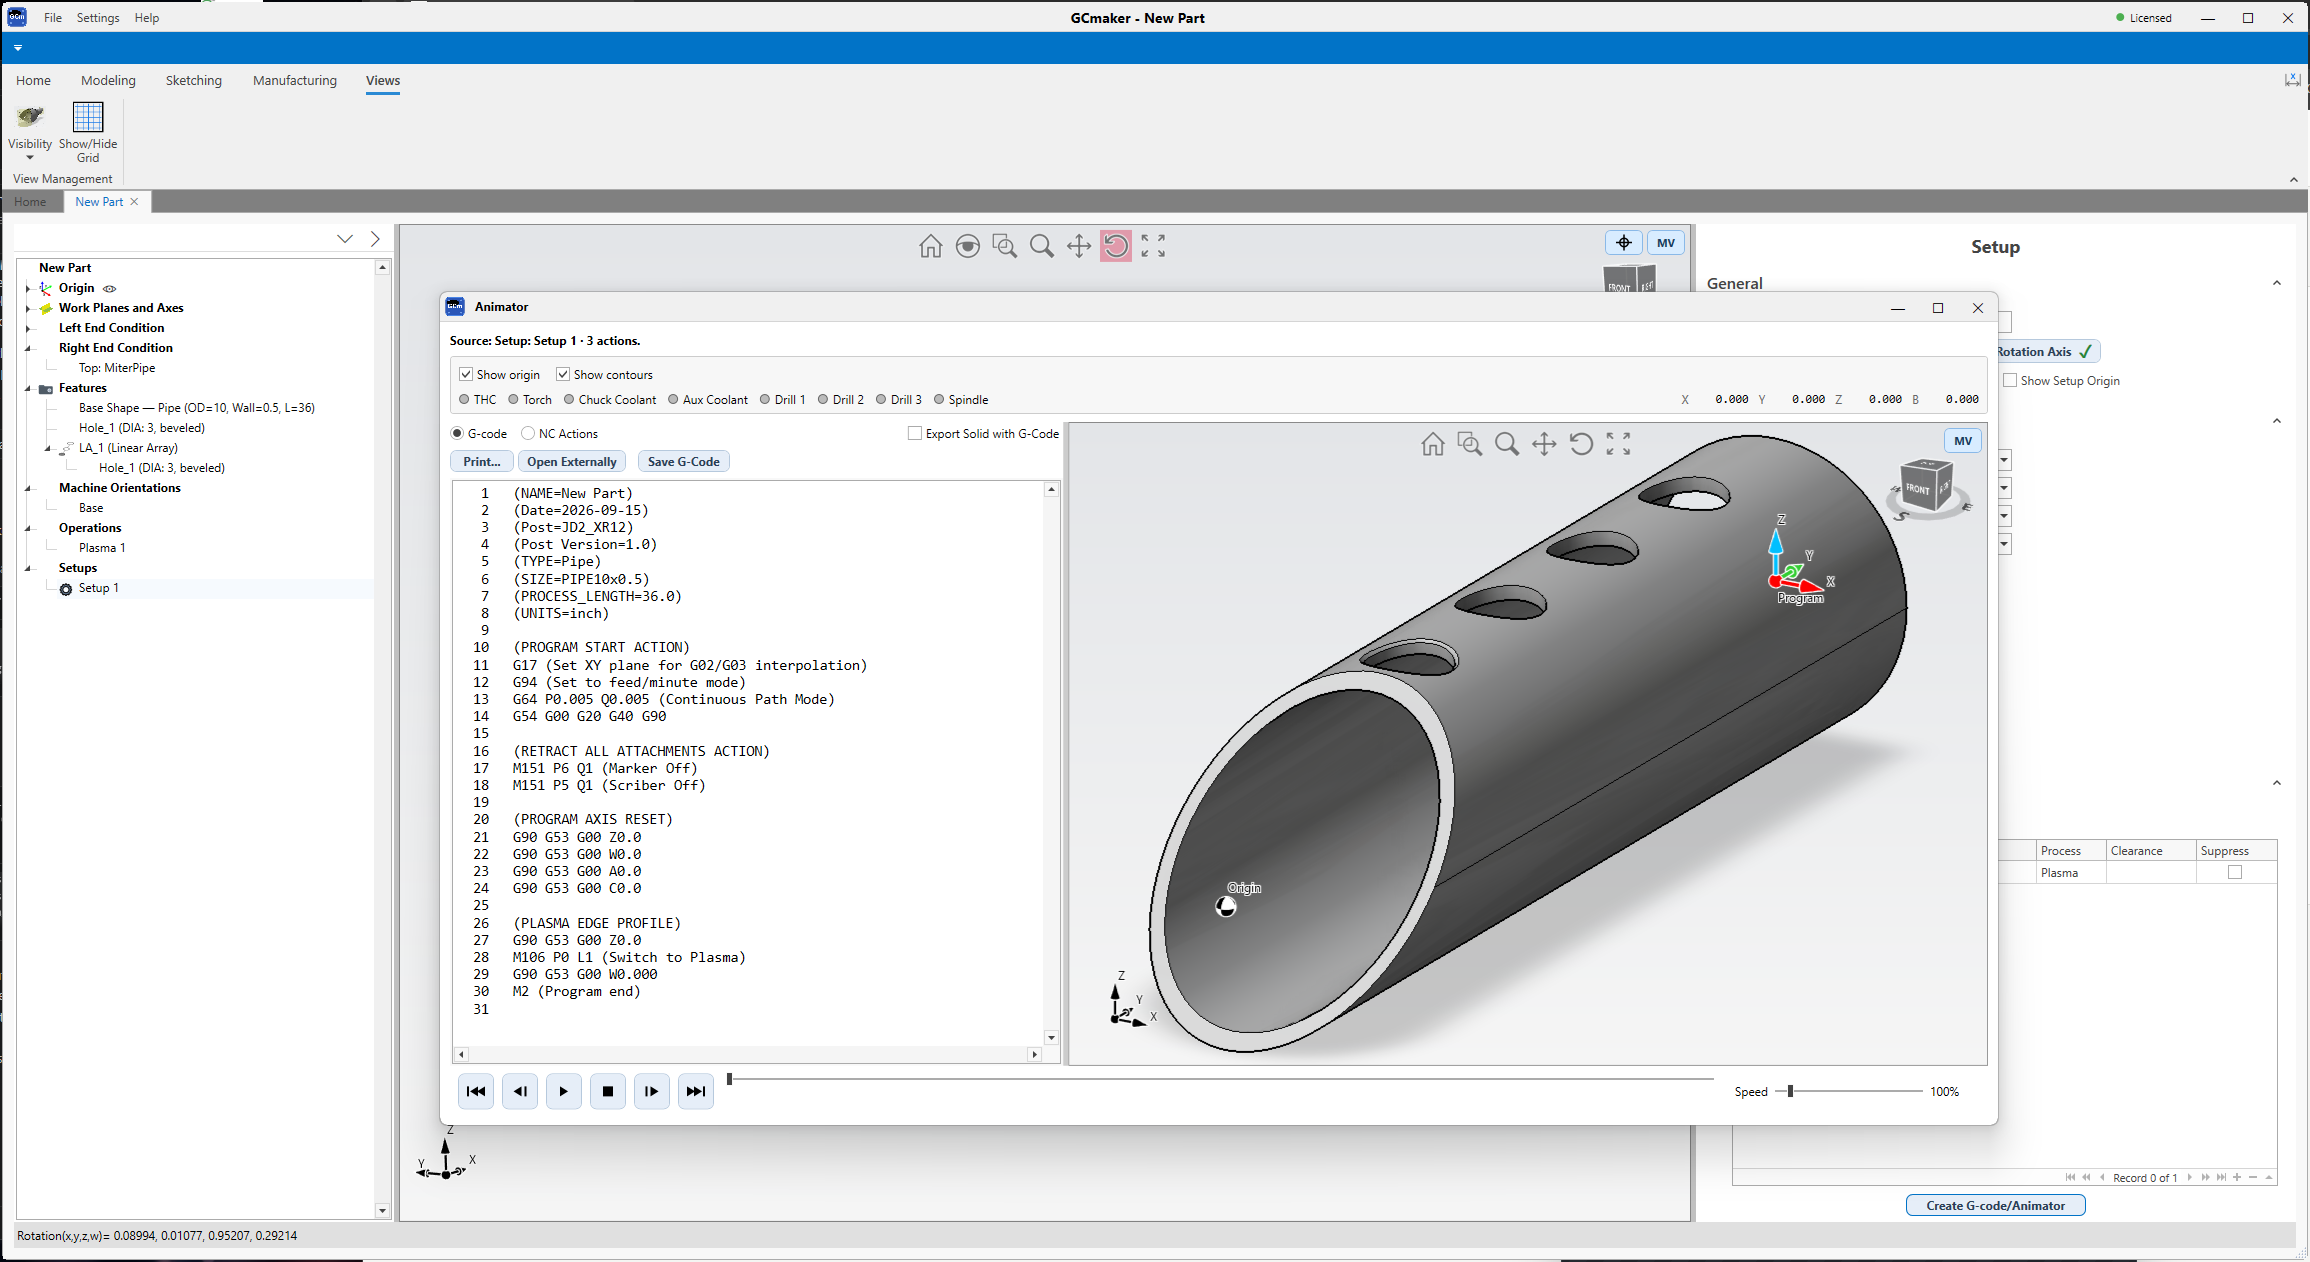This screenshot has height=1262, width=2310.
Task: Uncheck the Show contours checkbox
Action: tap(563, 374)
